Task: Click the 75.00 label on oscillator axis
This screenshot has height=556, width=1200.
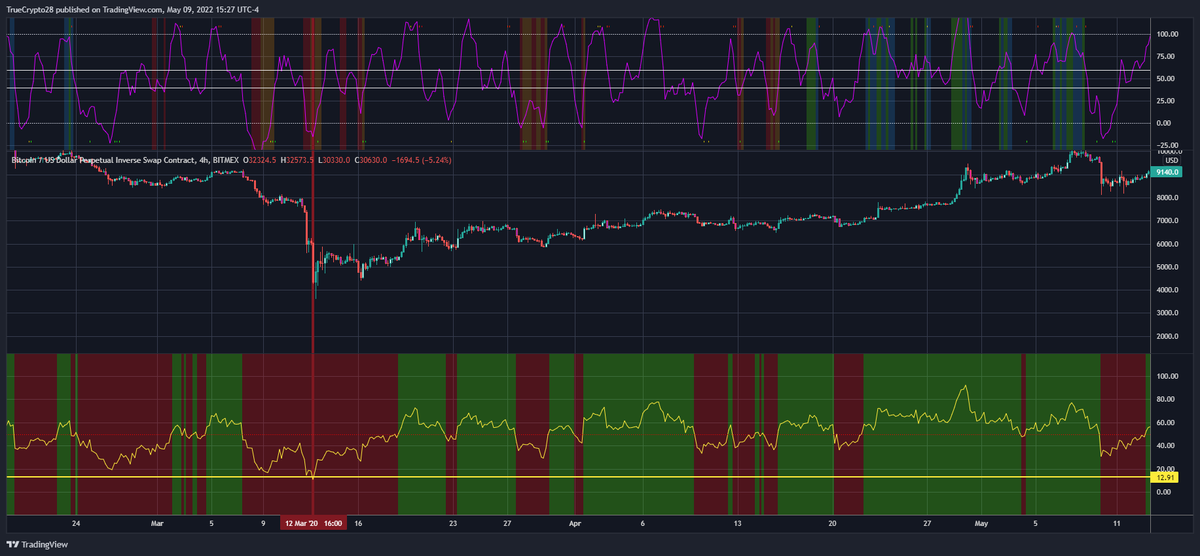Action: [x=1168, y=56]
